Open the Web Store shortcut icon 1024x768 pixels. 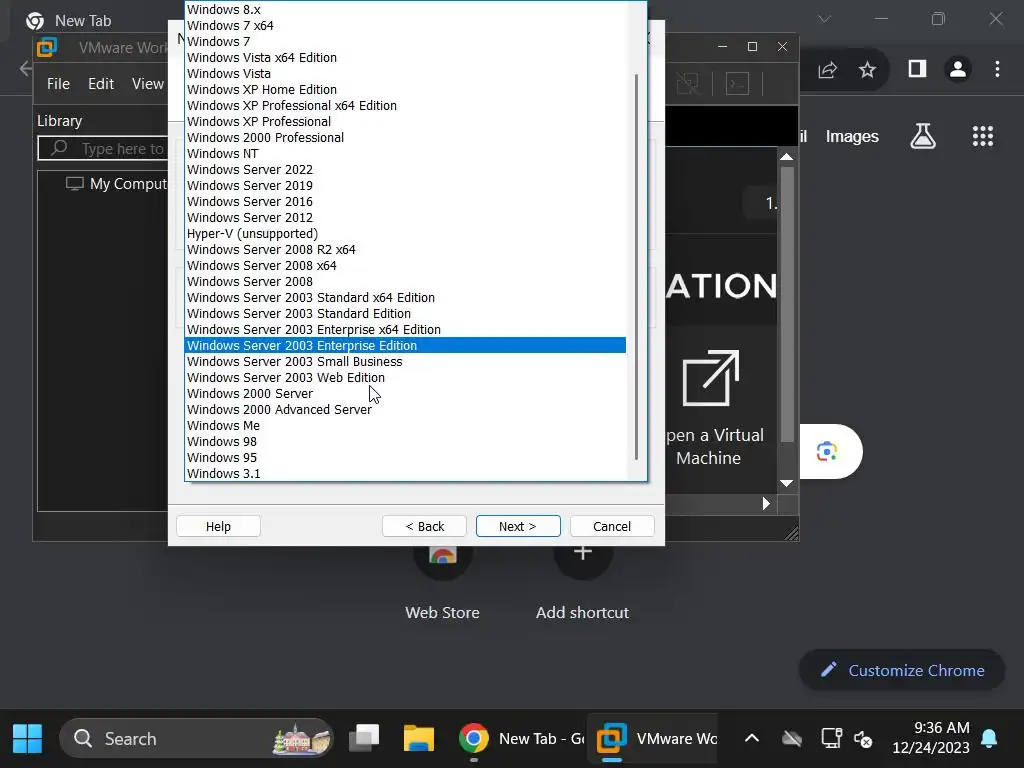tap(442, 554)
